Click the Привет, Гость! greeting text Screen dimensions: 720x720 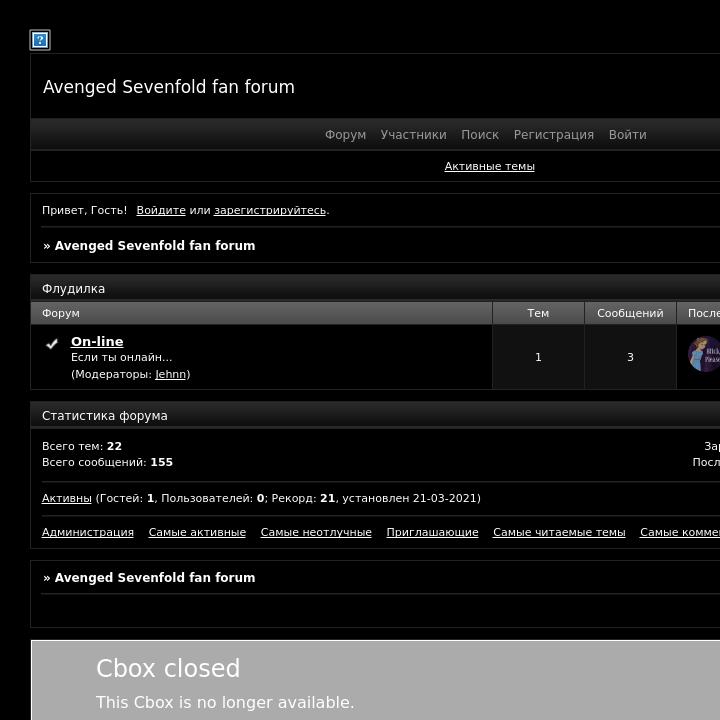pos(84,210)
